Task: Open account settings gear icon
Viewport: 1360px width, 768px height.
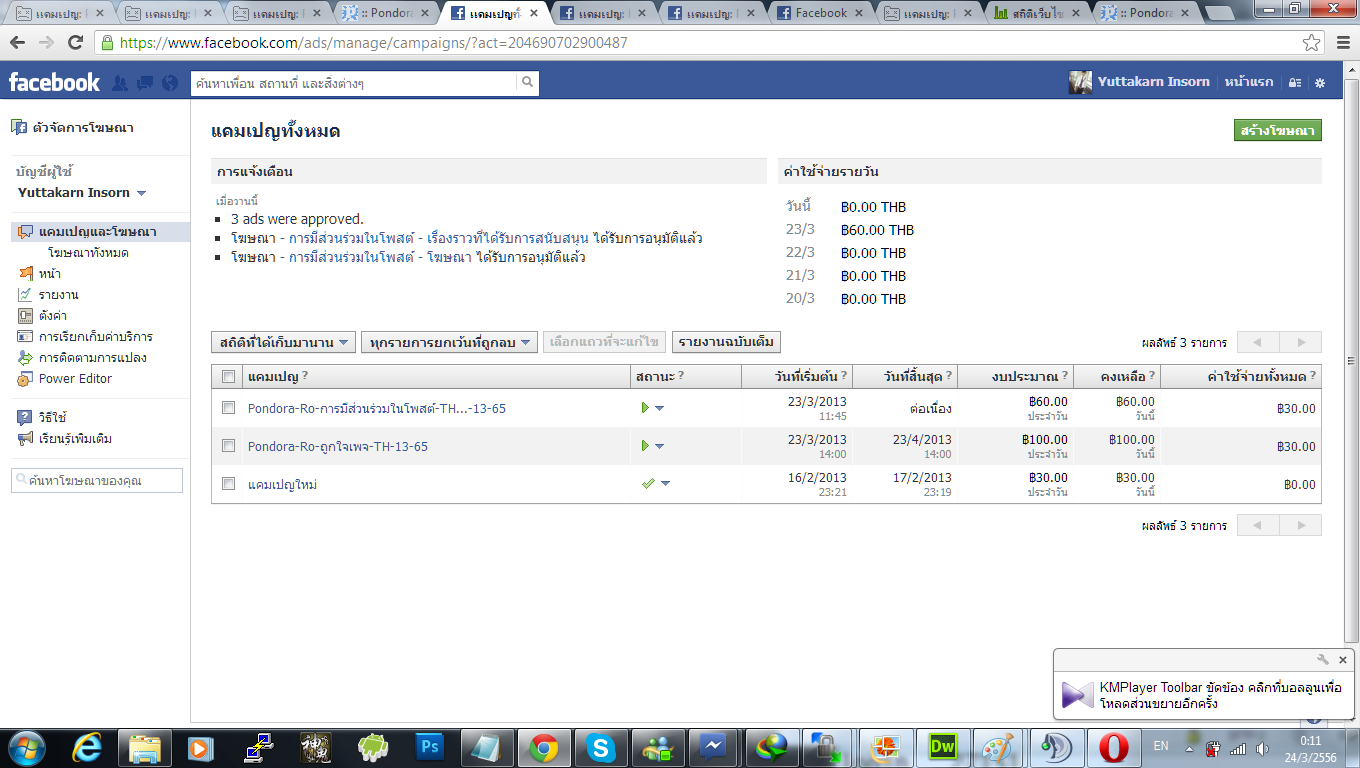Action: [1320, 83]
